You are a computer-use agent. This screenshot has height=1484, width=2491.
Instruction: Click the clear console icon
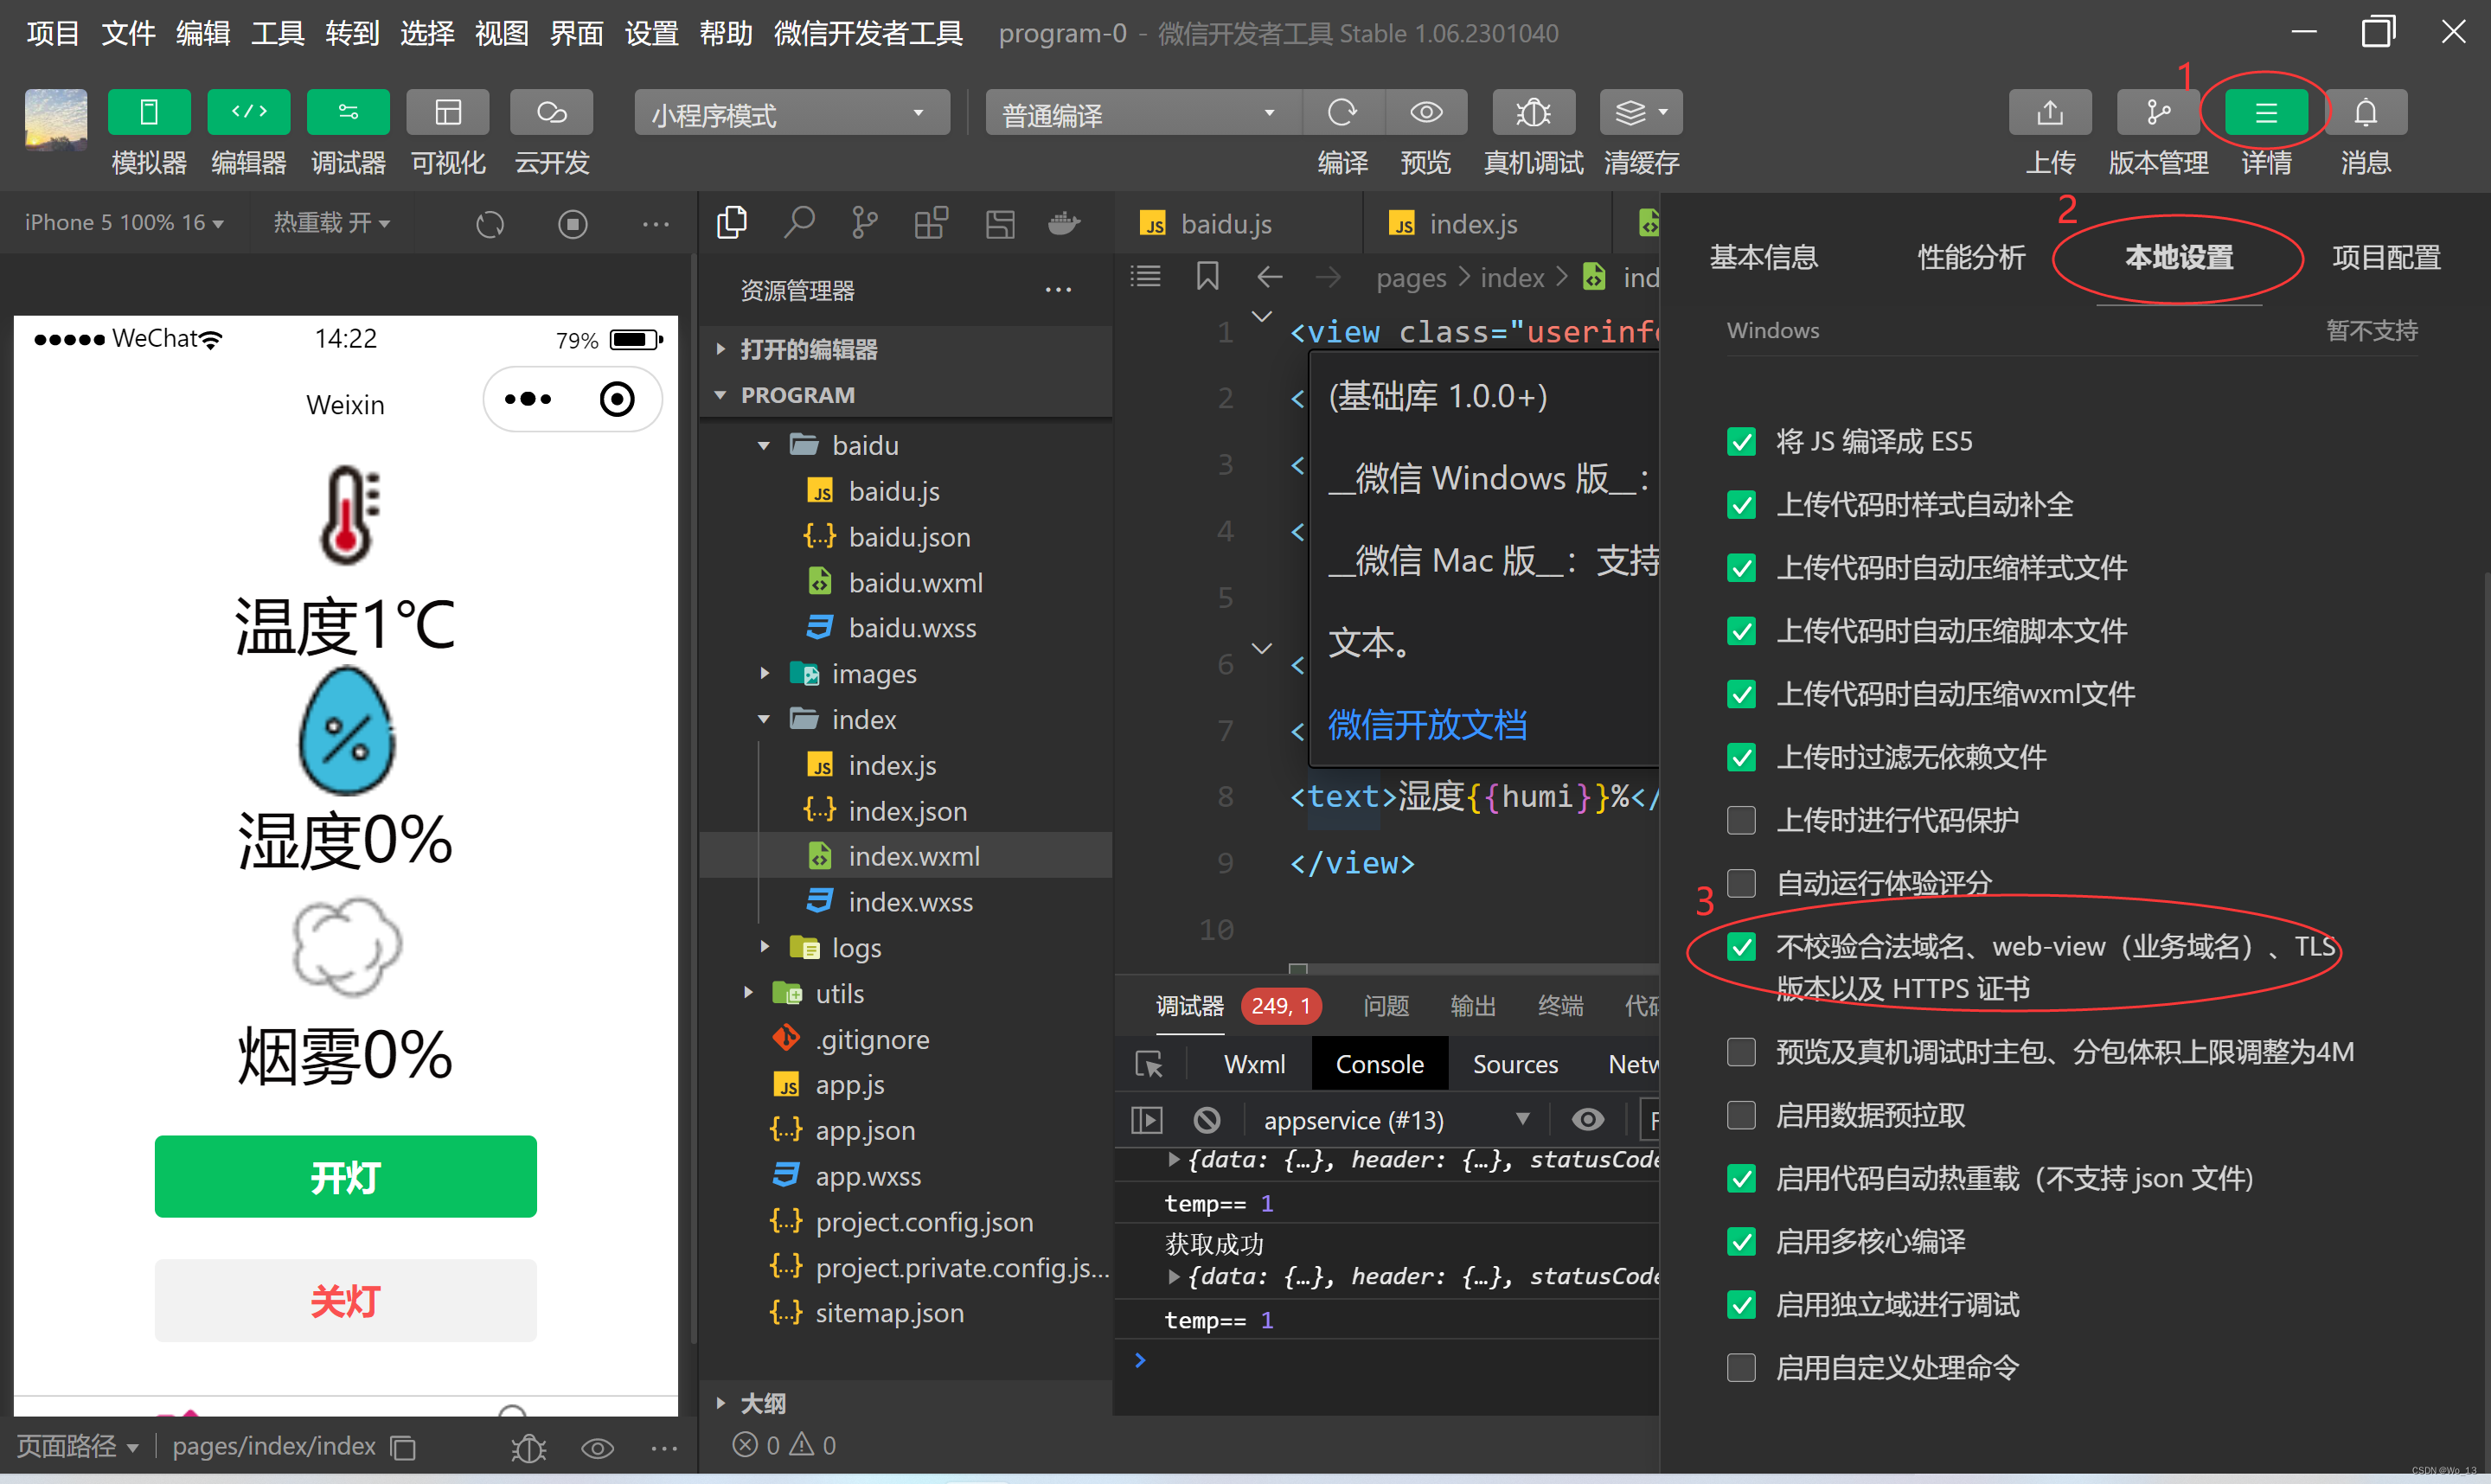tap(1206, 1119)
